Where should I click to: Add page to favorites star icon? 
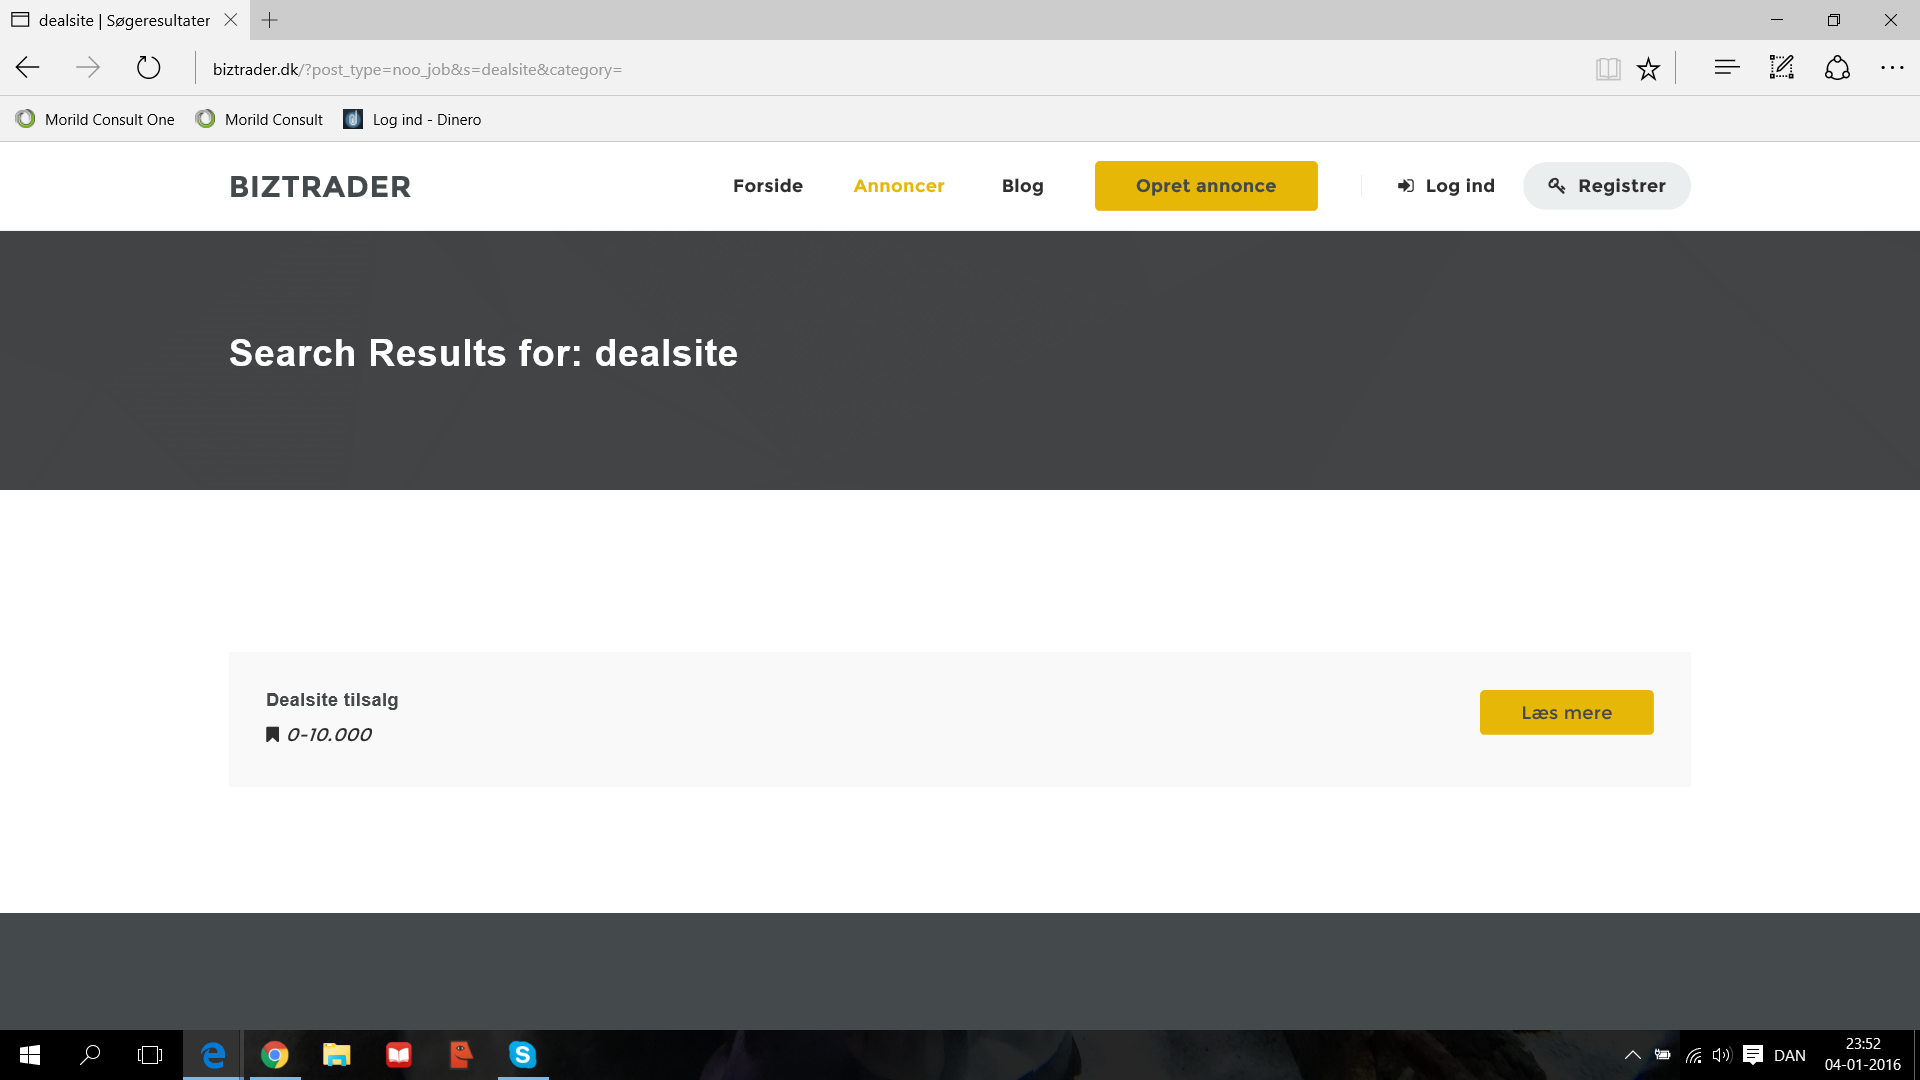pos(1648,69)
